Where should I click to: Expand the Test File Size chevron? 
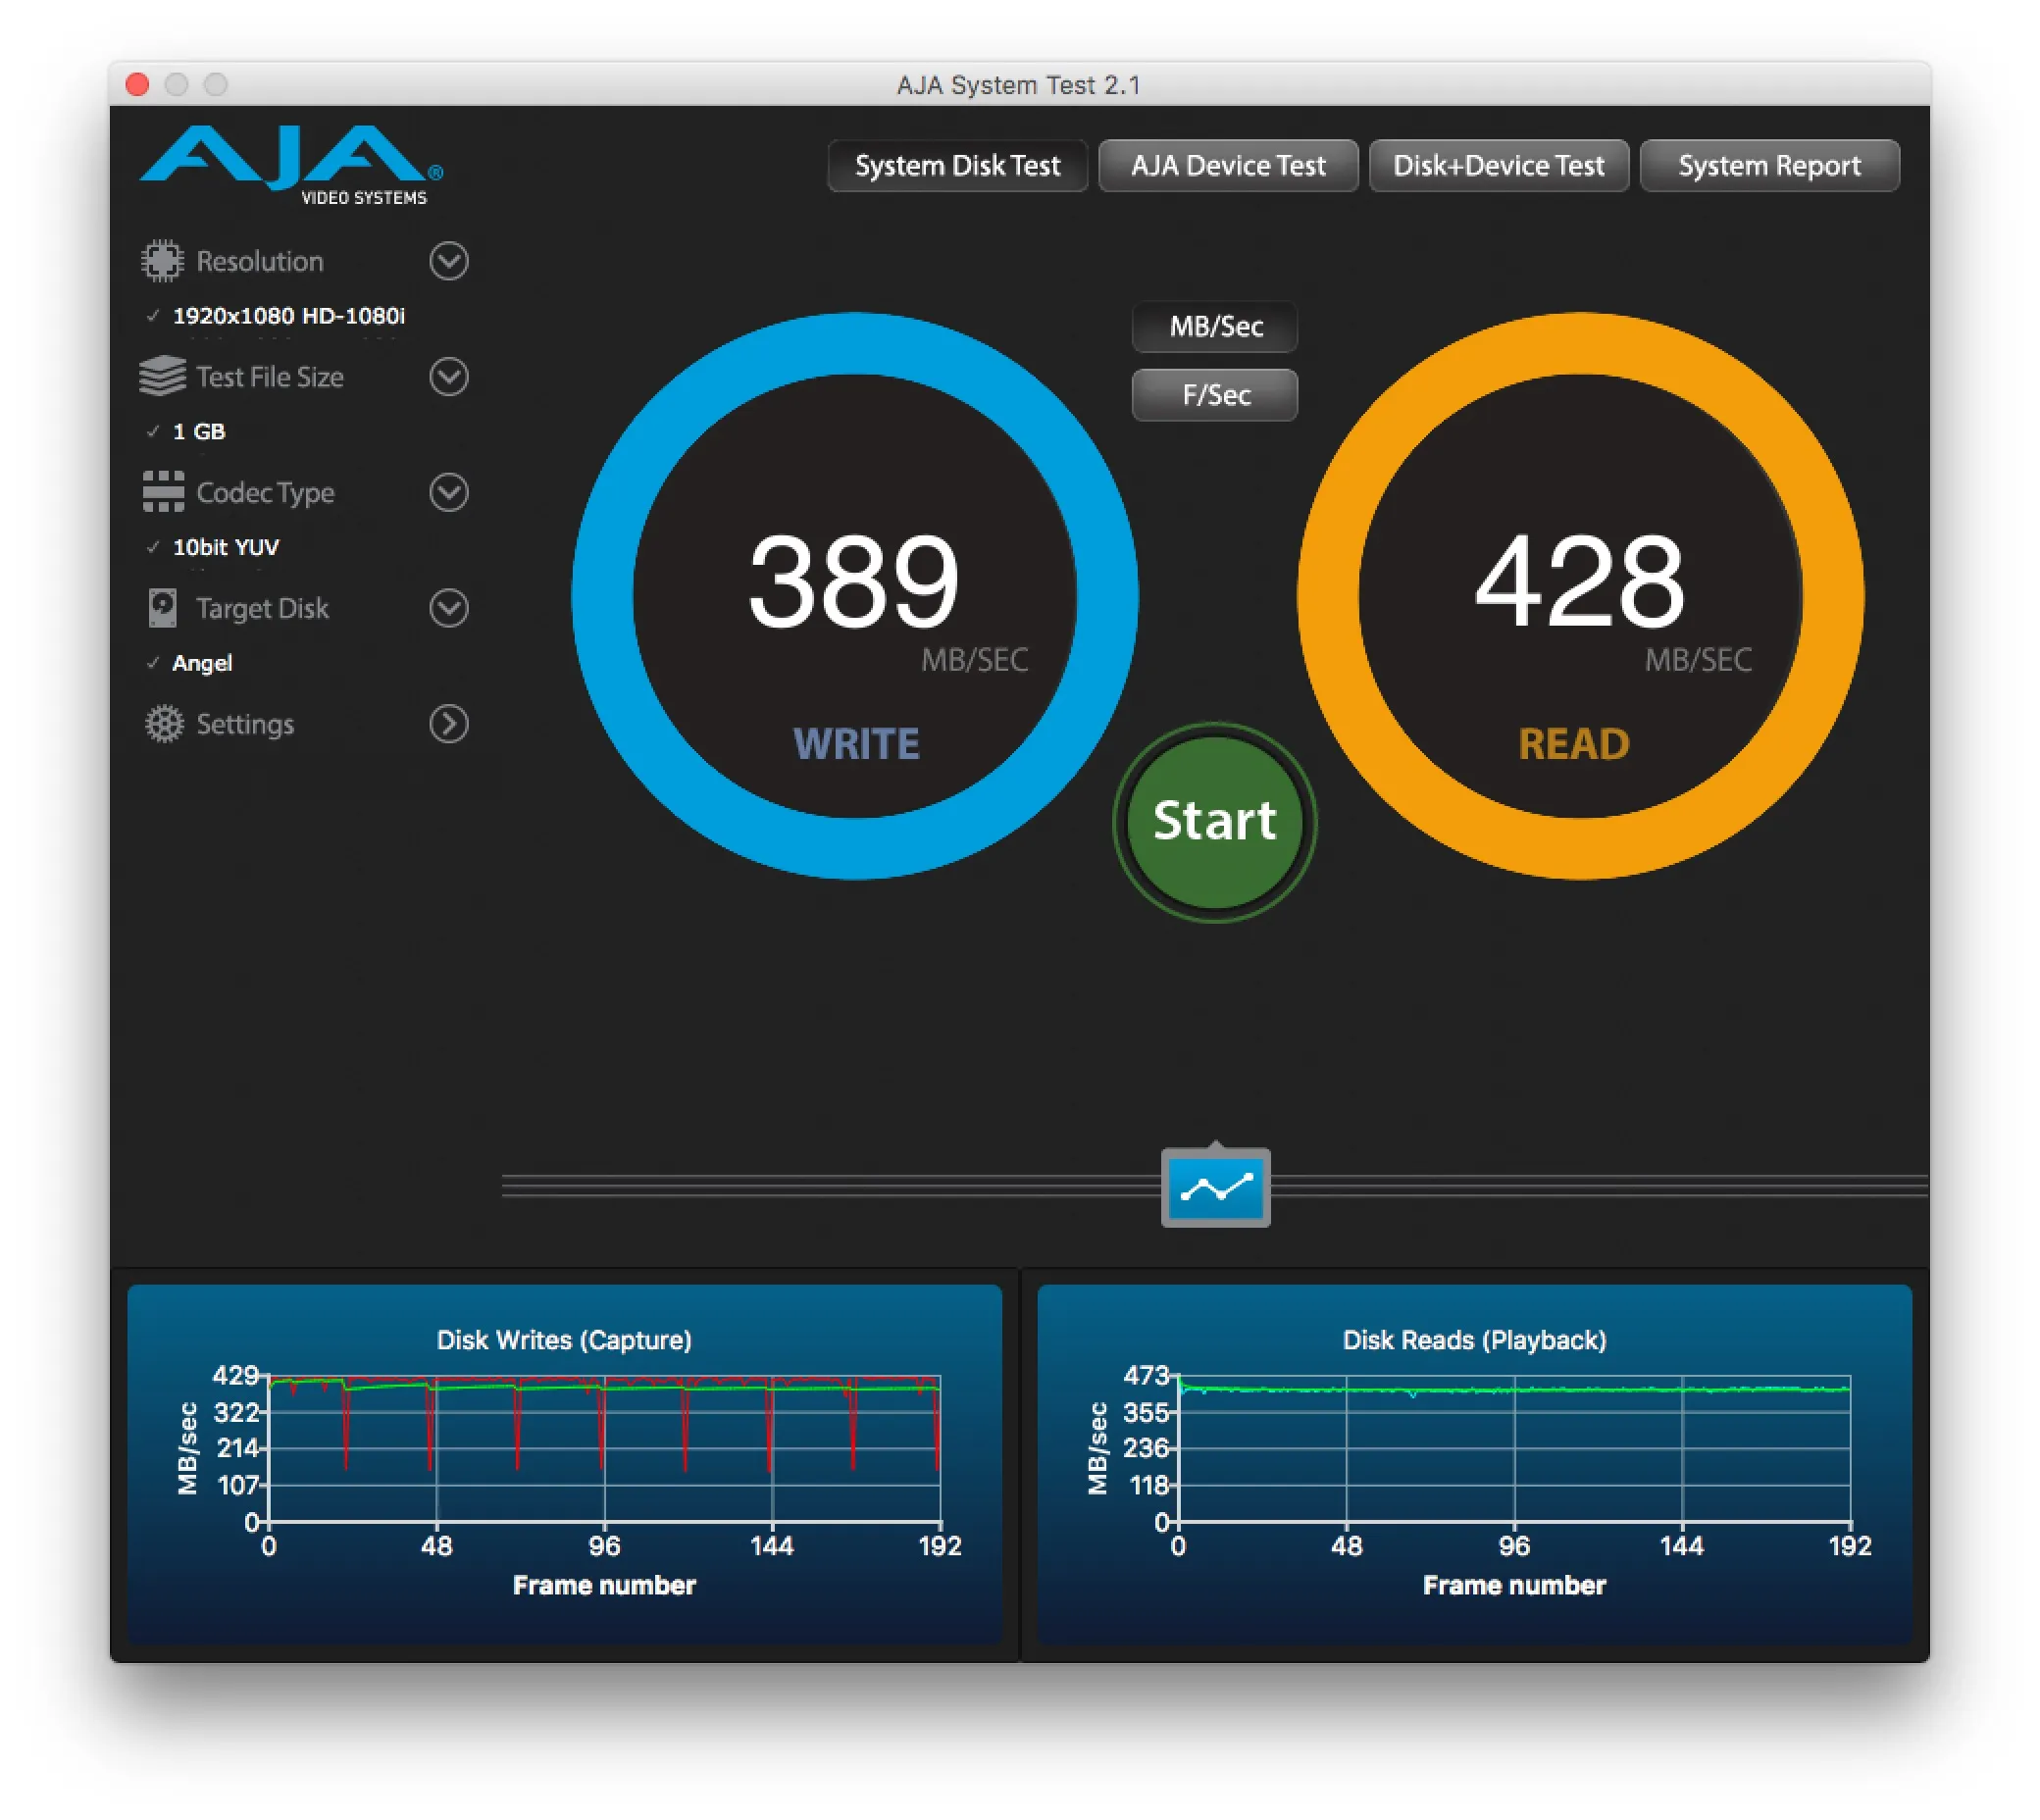click(449, 377)
